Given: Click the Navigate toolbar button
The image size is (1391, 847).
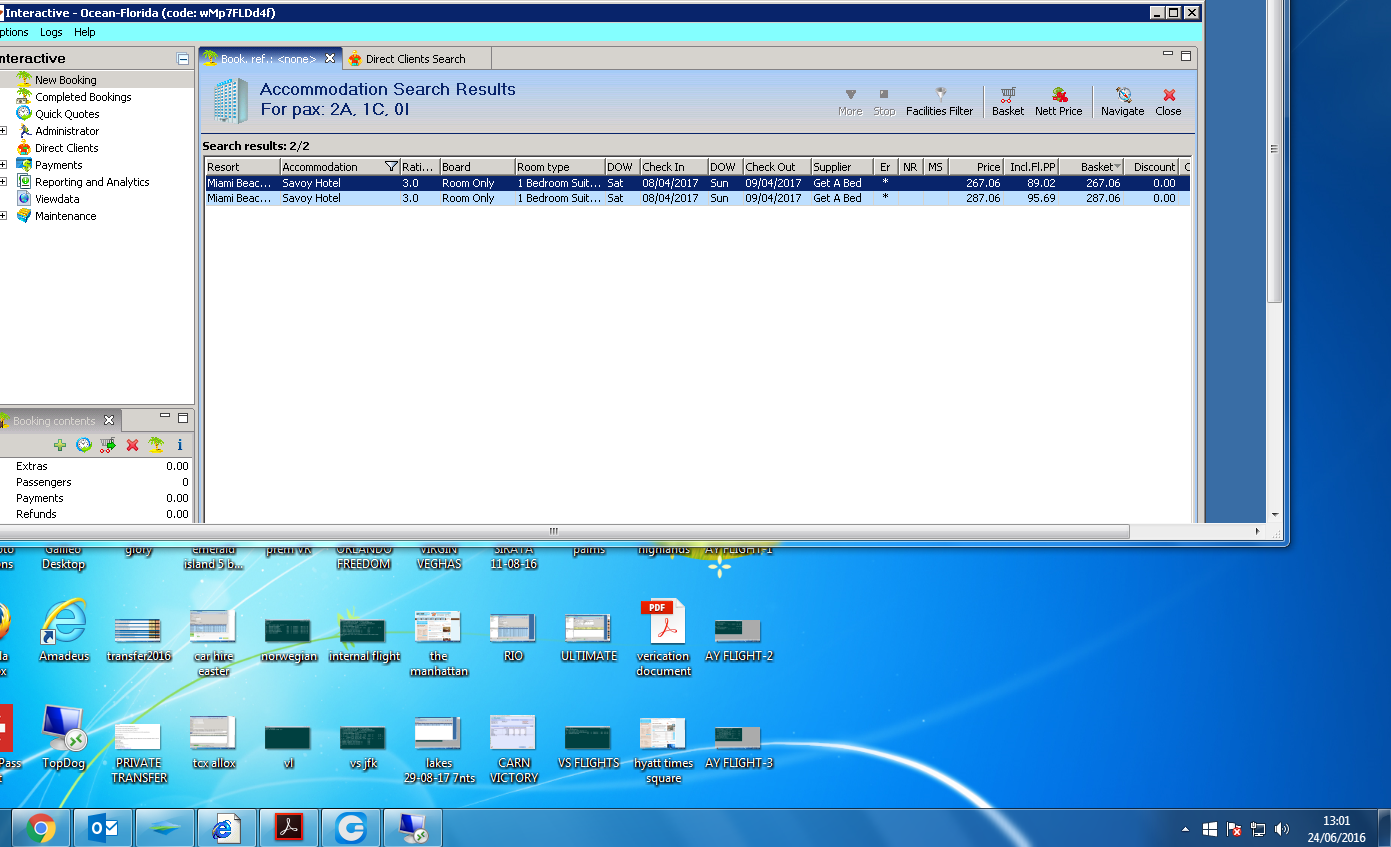Looking at the screenshot, I should [x=1122, y=102].
